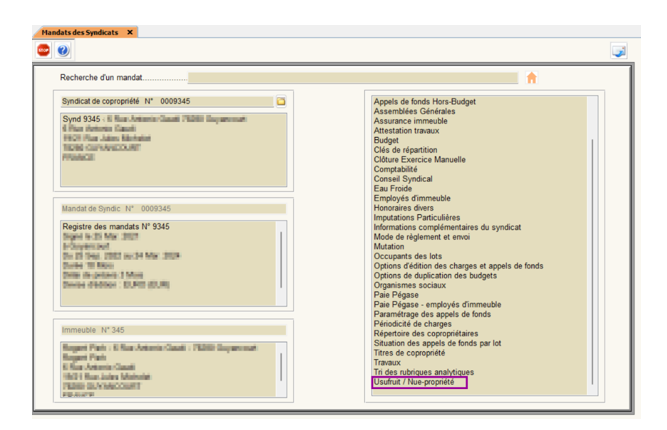The image size is (667, 430).
Task: Close the Mandats des Syndicats tab
Action: 130,32
